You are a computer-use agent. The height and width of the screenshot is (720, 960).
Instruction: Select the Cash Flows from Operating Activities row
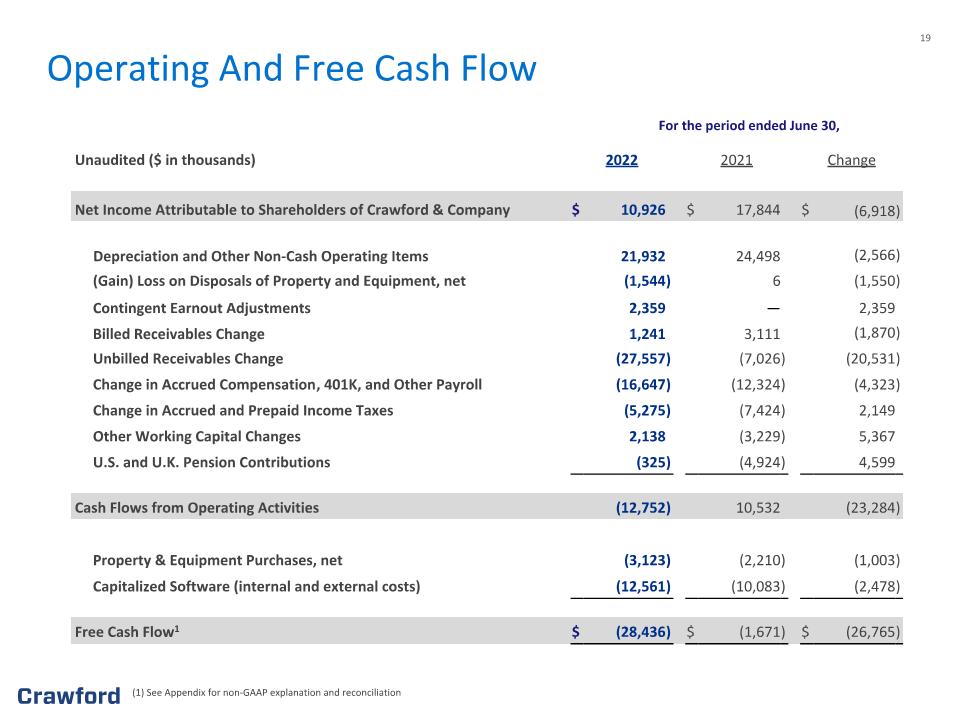click(487, 507)
